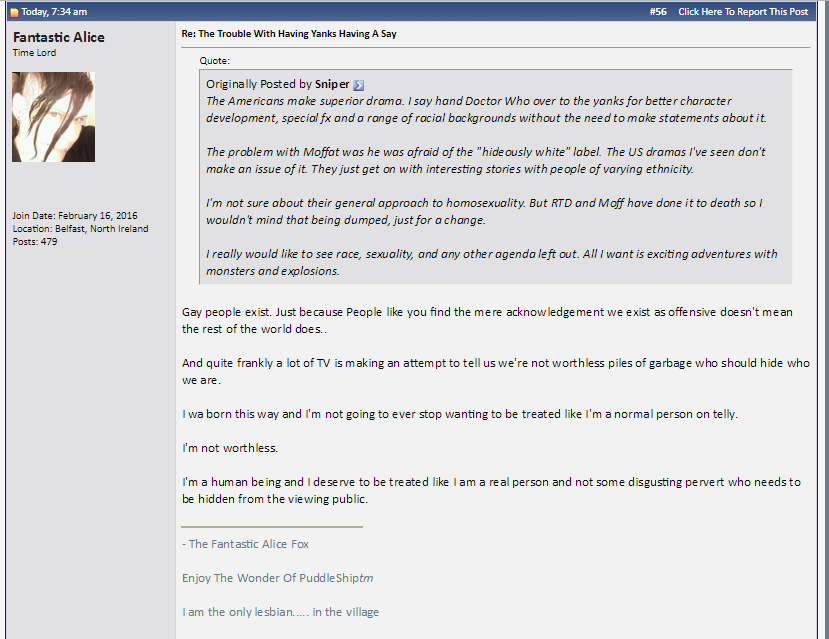The height and width of the screenshot is (639, 829).
Task: Click the Gay people exist paragraph
Action: 487,320
